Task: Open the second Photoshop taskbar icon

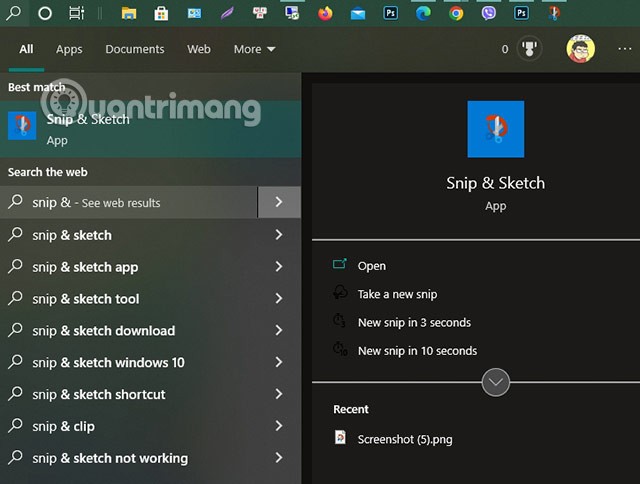Action: pyautogui.click(x=521, y=13)
